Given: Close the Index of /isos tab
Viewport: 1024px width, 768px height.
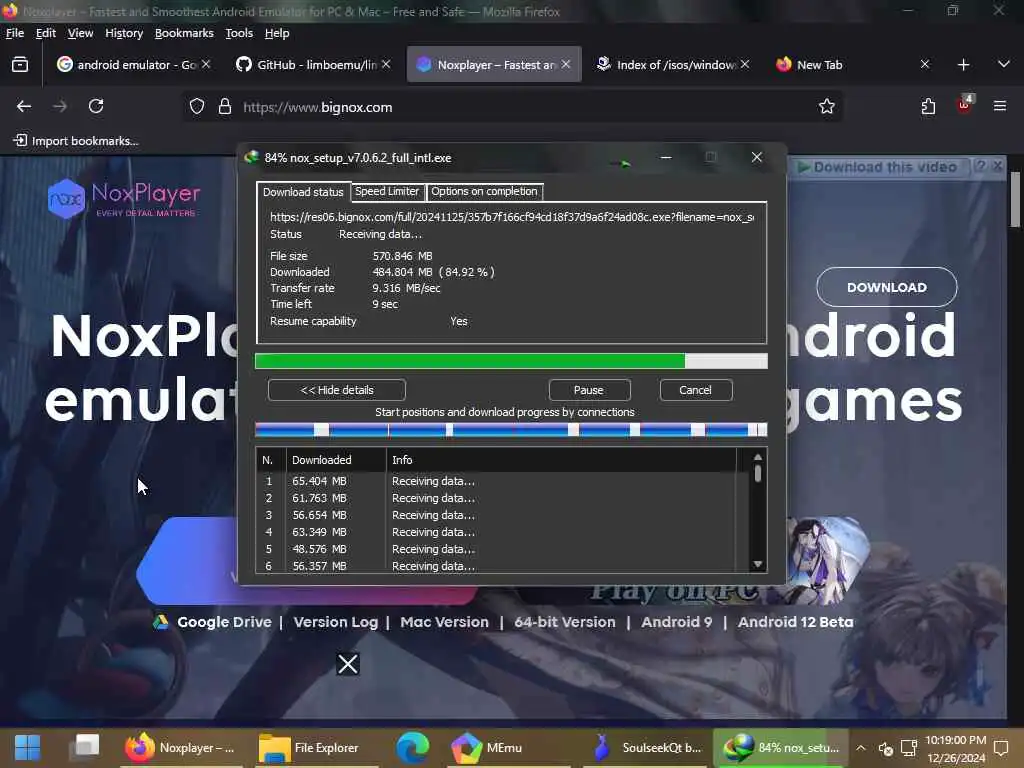Looking at the screenshot, I should click(745, 64).
